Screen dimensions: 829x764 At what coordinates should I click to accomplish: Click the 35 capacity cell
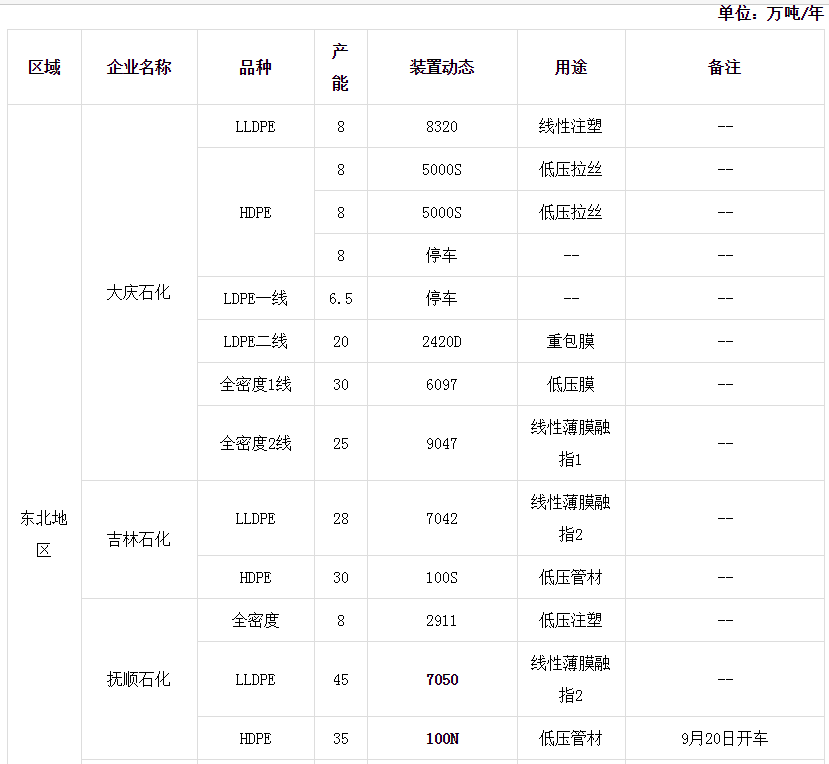(x=340, y=739)
